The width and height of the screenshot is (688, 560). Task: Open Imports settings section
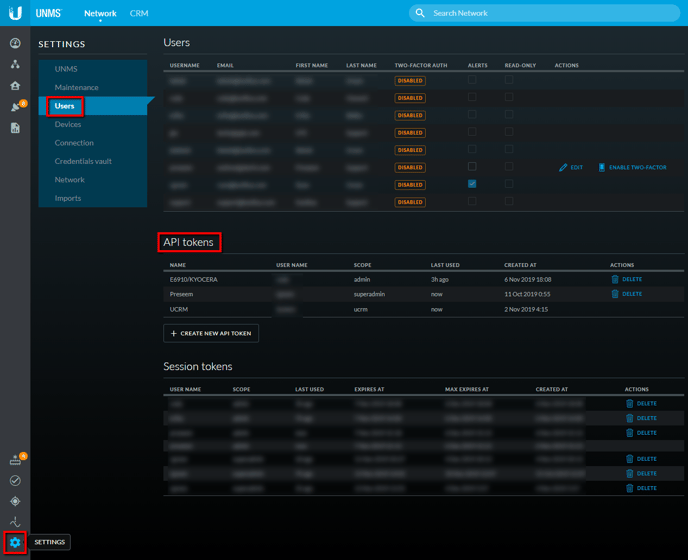click(93, 198)
